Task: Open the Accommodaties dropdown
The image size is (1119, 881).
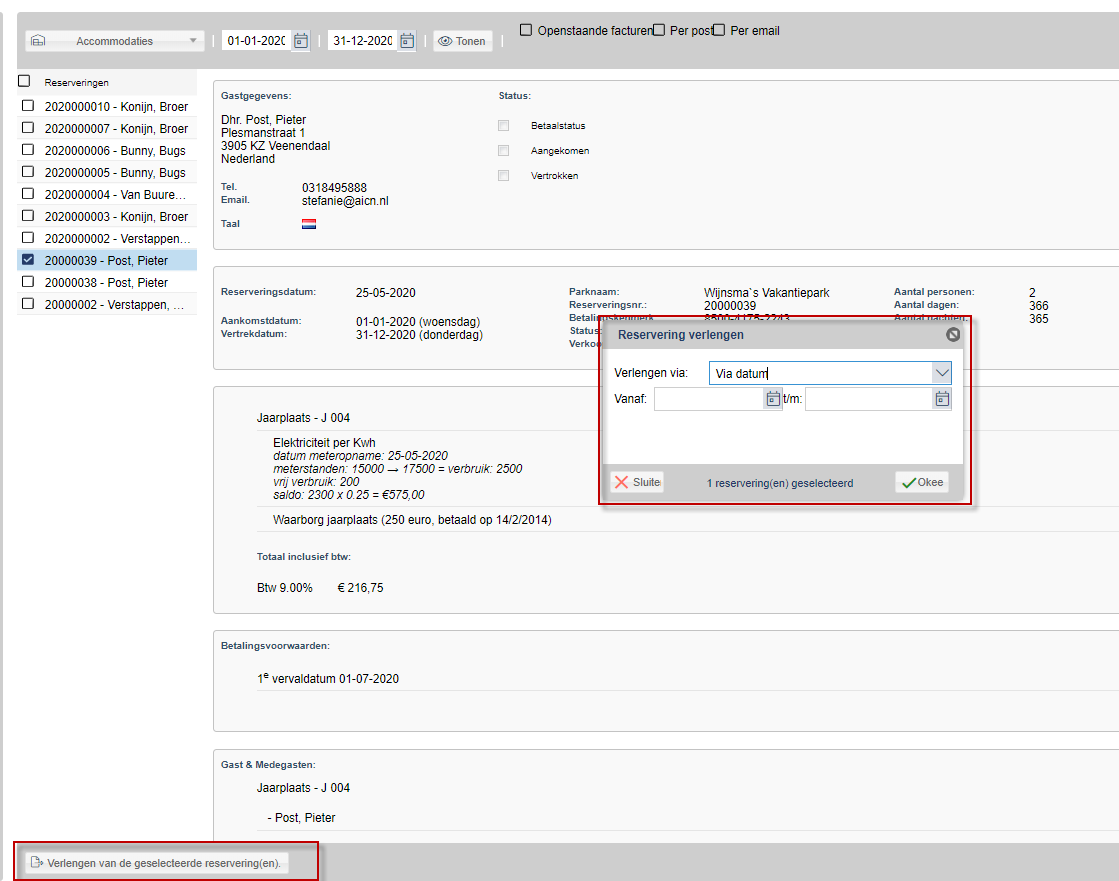Action: (x=115, y=41)
